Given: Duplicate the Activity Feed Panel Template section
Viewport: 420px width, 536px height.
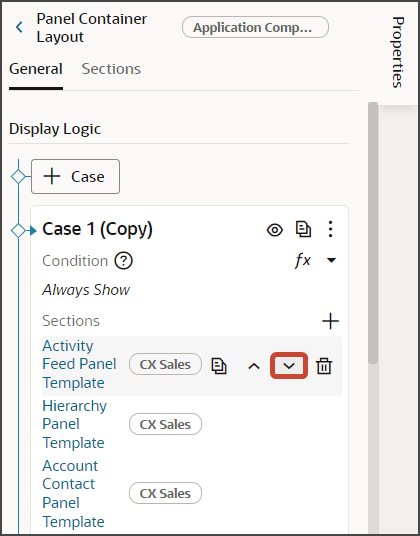Looking at the screenshot, I should click(219, 366).
